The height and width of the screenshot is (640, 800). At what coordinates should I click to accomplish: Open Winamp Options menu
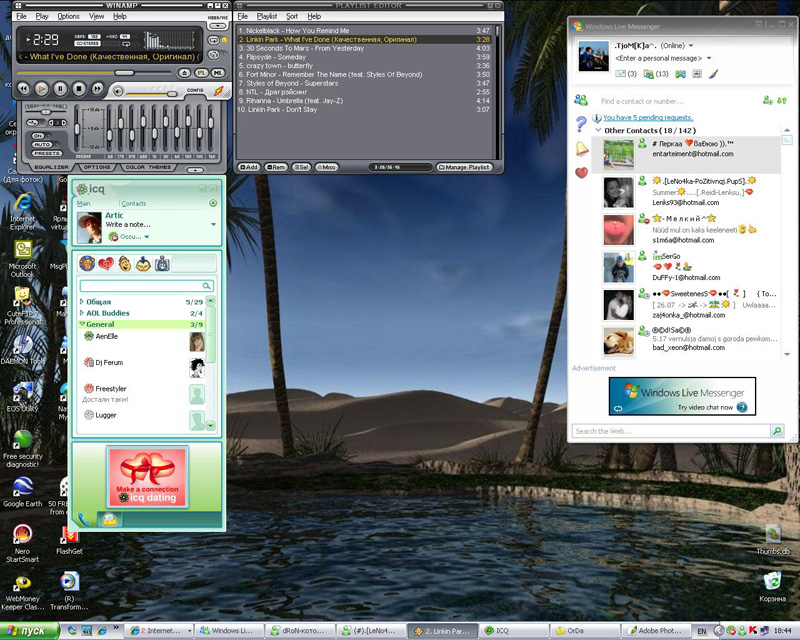point(68,16)
